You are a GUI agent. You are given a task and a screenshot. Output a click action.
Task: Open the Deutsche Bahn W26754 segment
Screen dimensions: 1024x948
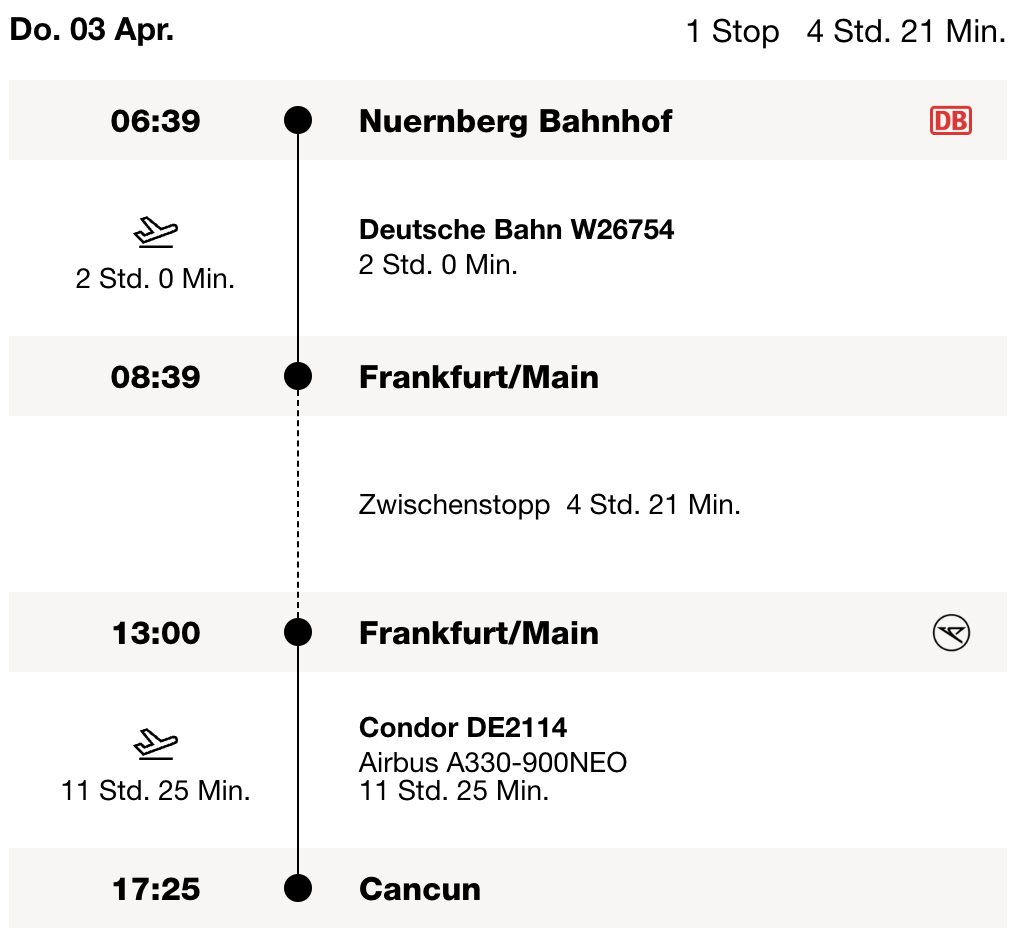point(516,230)
